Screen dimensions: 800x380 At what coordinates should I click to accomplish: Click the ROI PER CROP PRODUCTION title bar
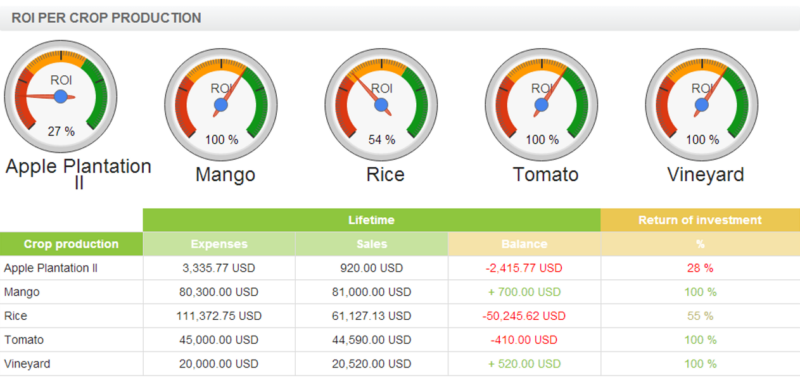pos(400,18)
